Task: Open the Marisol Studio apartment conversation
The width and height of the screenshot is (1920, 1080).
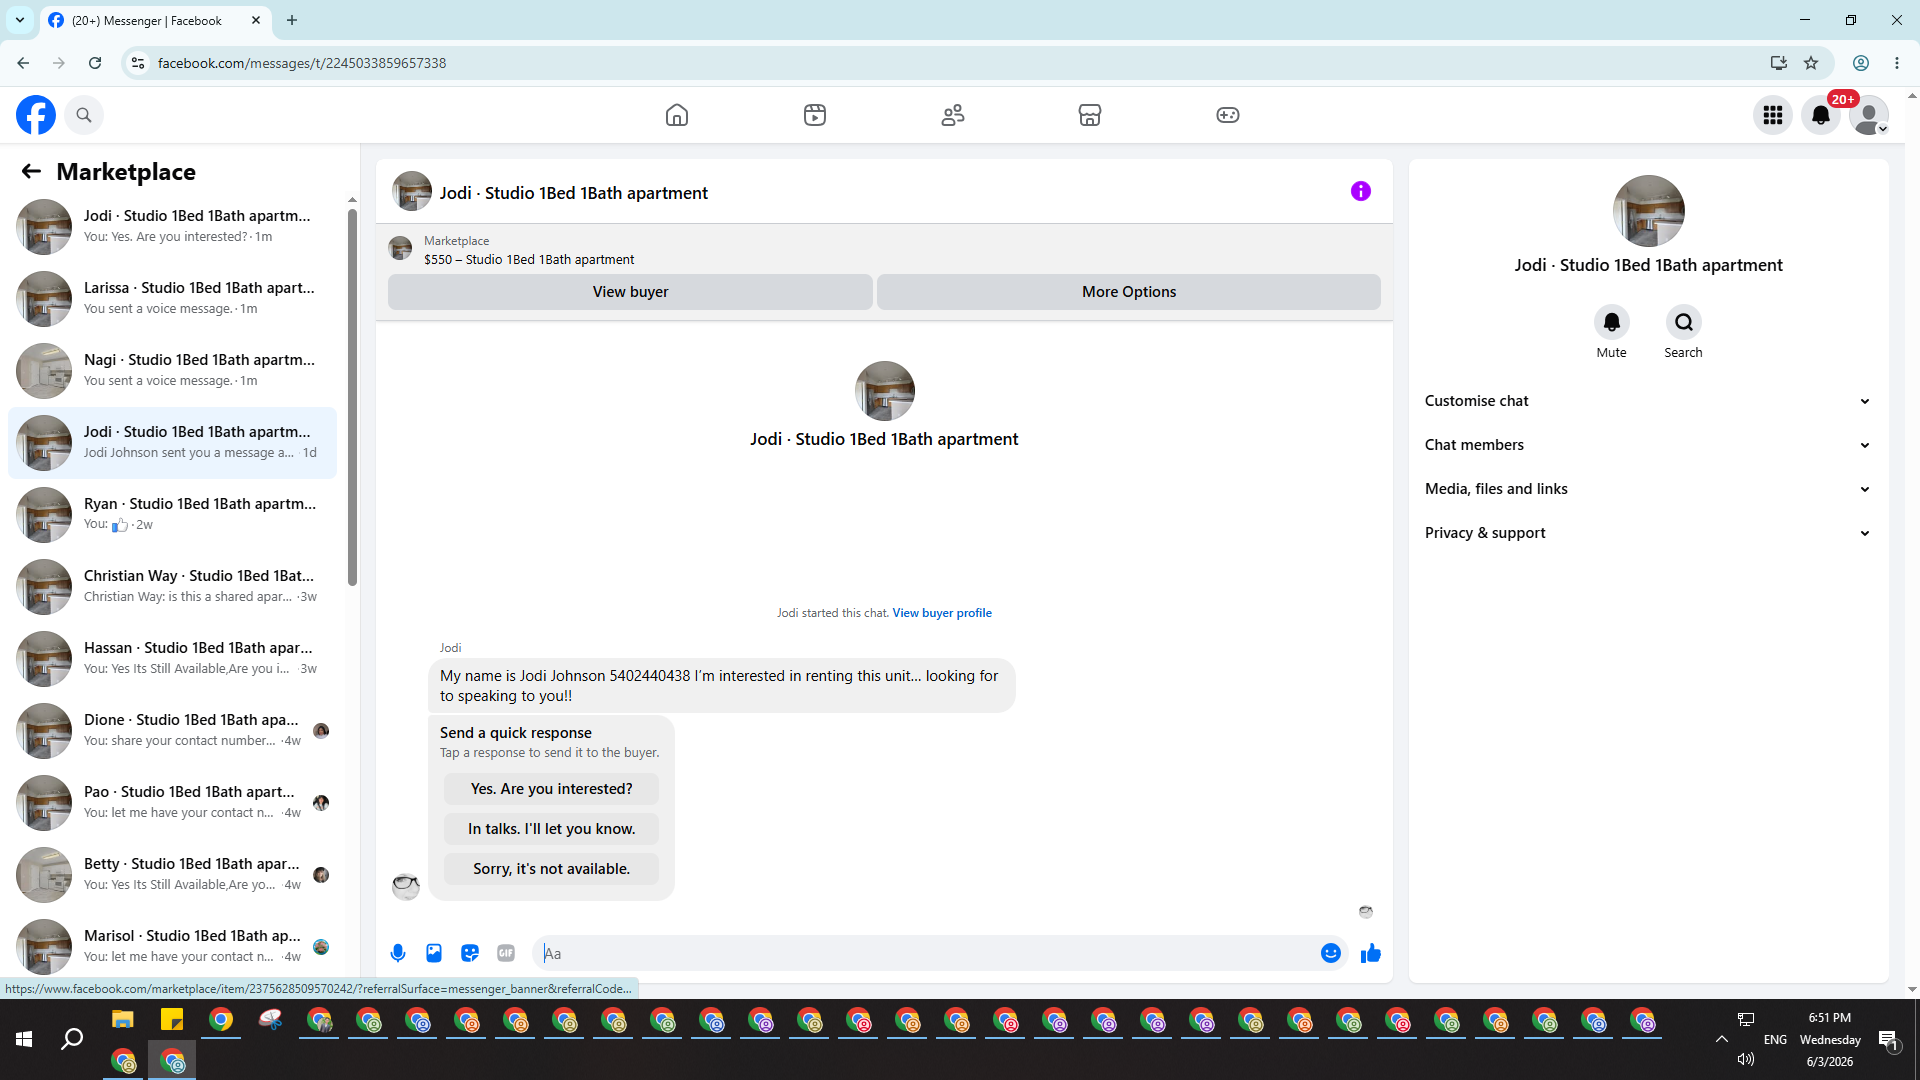Action: coord(173,947)
